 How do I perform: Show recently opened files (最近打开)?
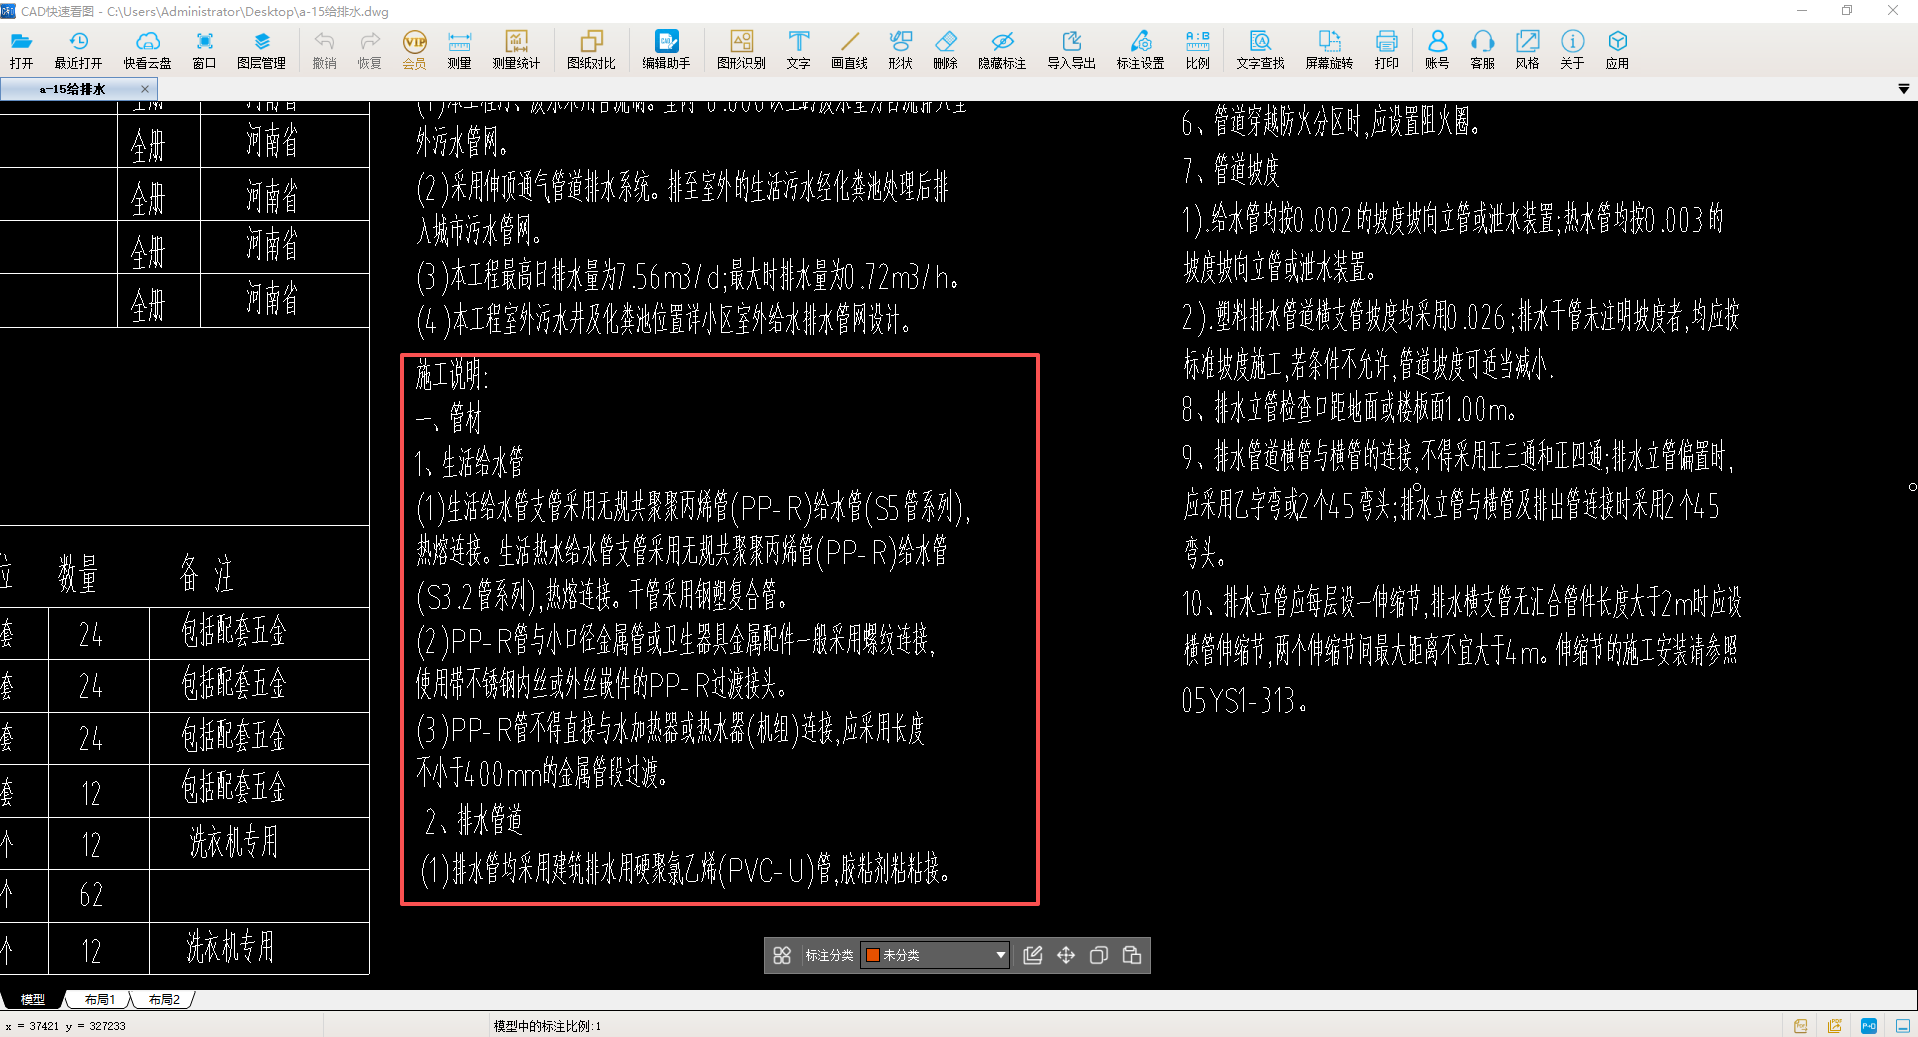coord(78,49)
